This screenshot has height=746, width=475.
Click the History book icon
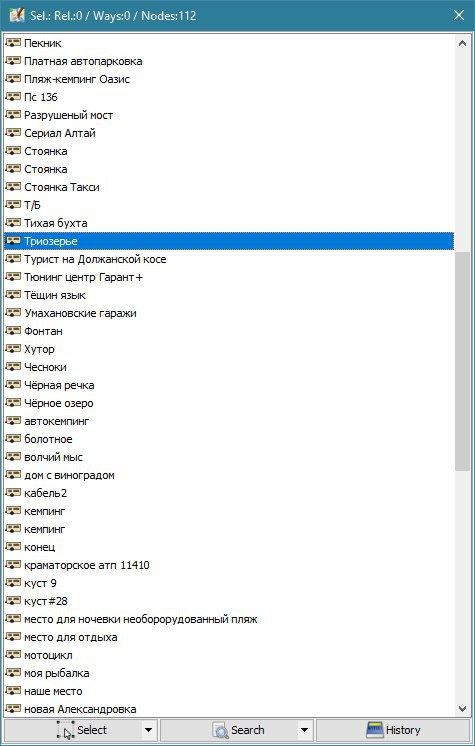click(375, 730)
